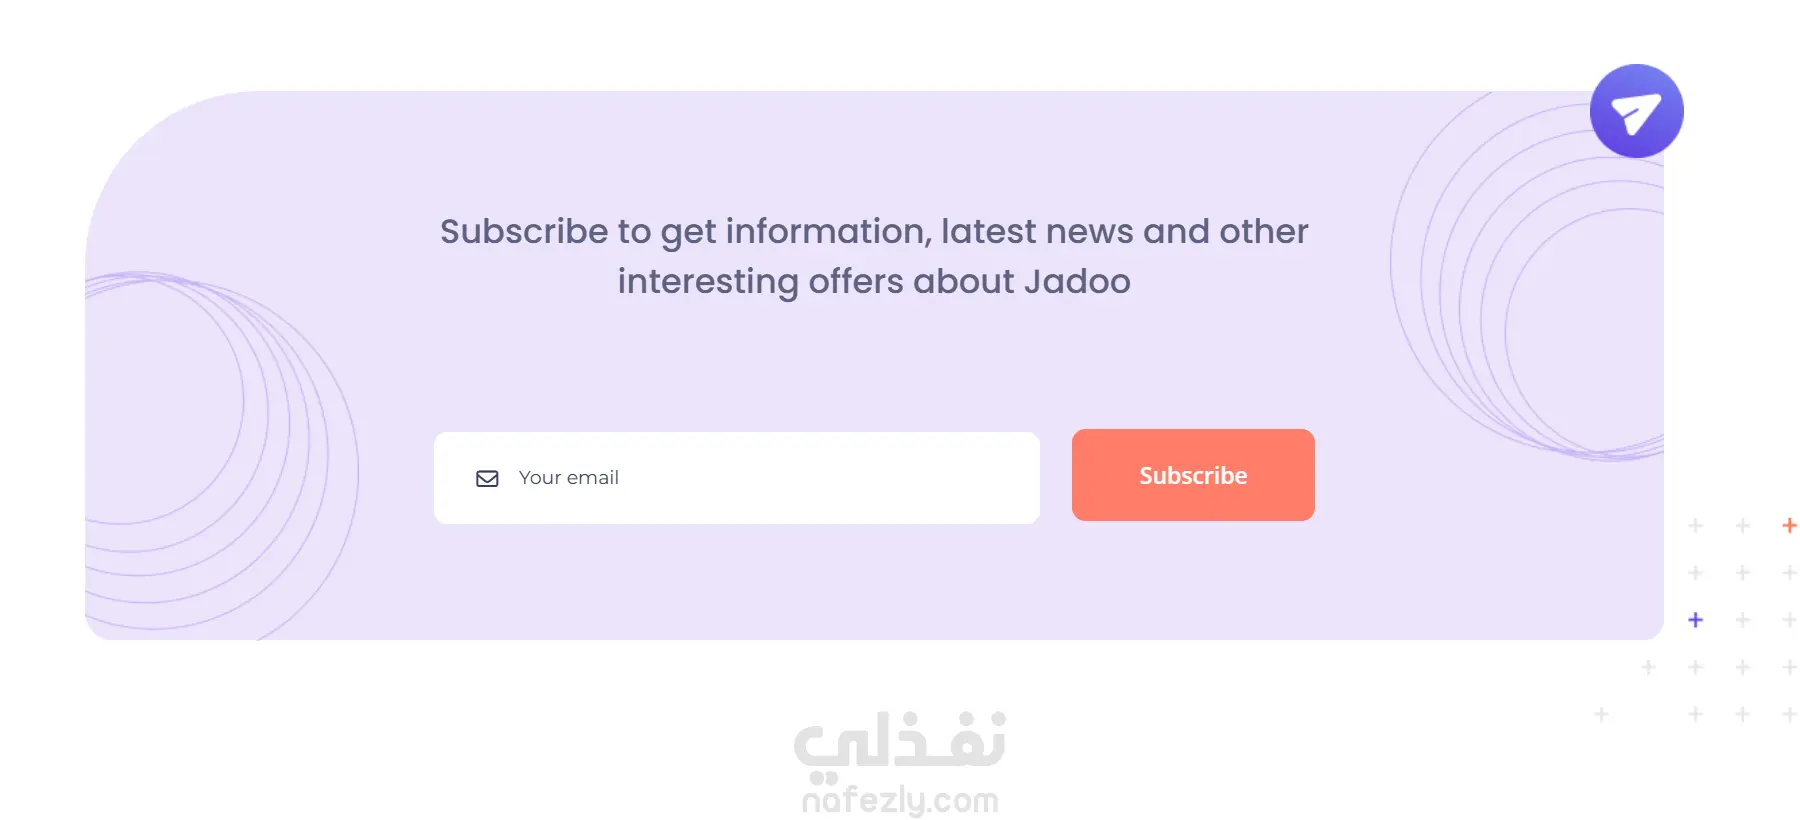
Task: Click grey plus directly below orange plus
Action: click(1789, 573)
